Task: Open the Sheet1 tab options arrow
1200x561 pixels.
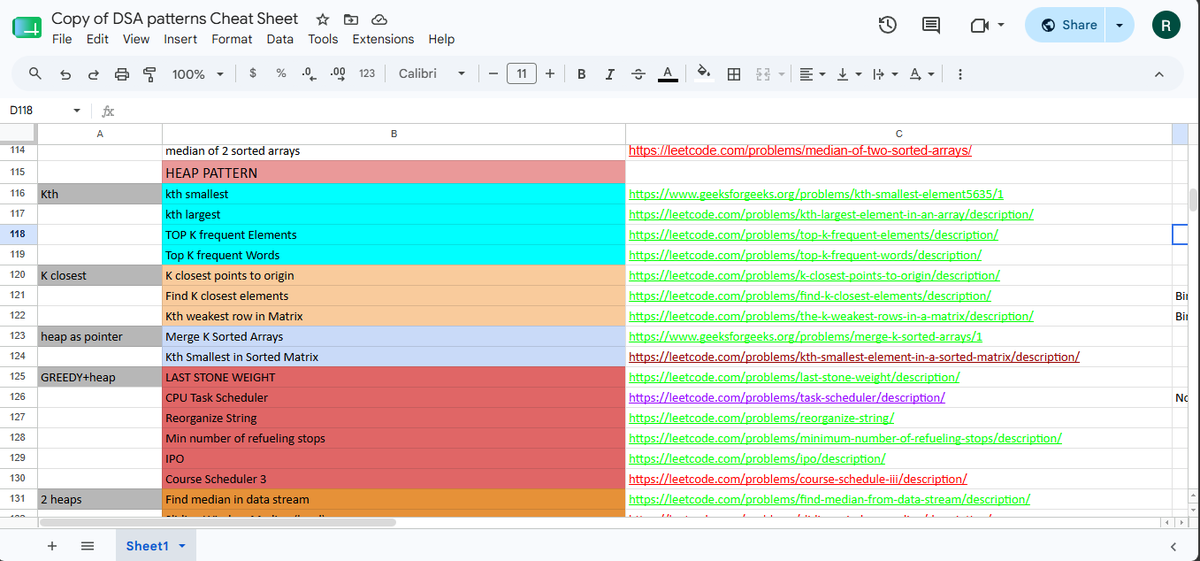Action: [x=182, y=546]
